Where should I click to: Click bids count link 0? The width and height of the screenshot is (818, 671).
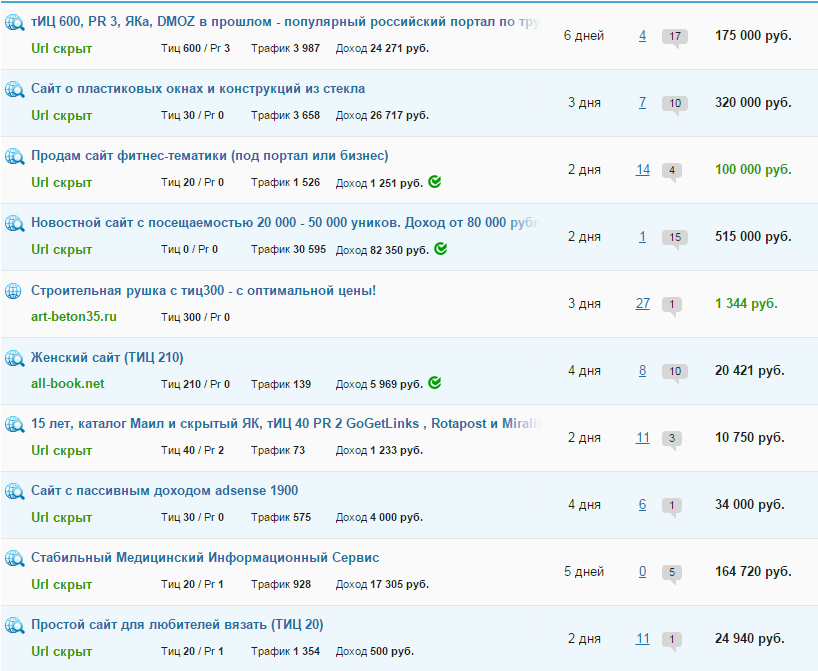click(x=642, y=572)
